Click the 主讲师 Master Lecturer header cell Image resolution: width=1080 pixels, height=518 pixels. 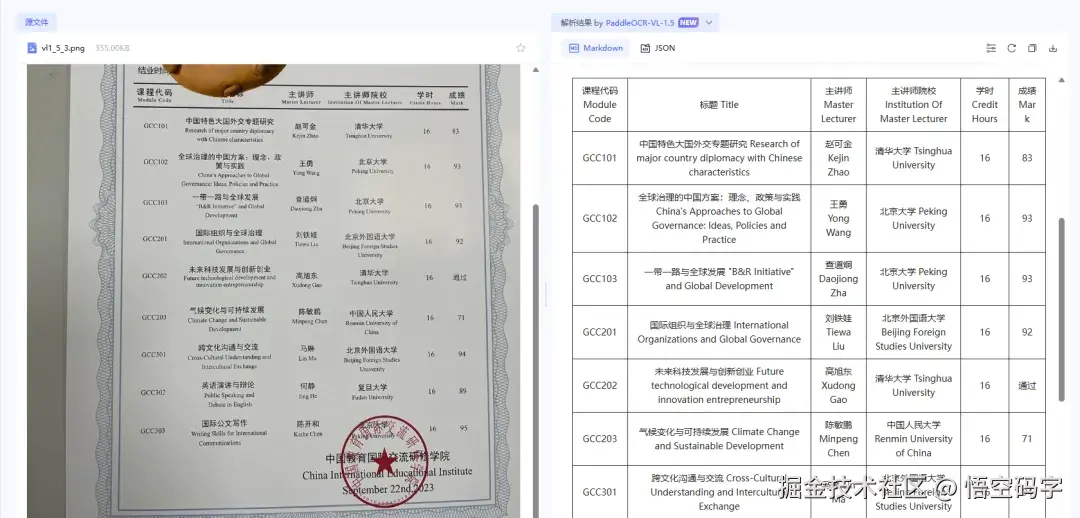(x=838, y=105)
